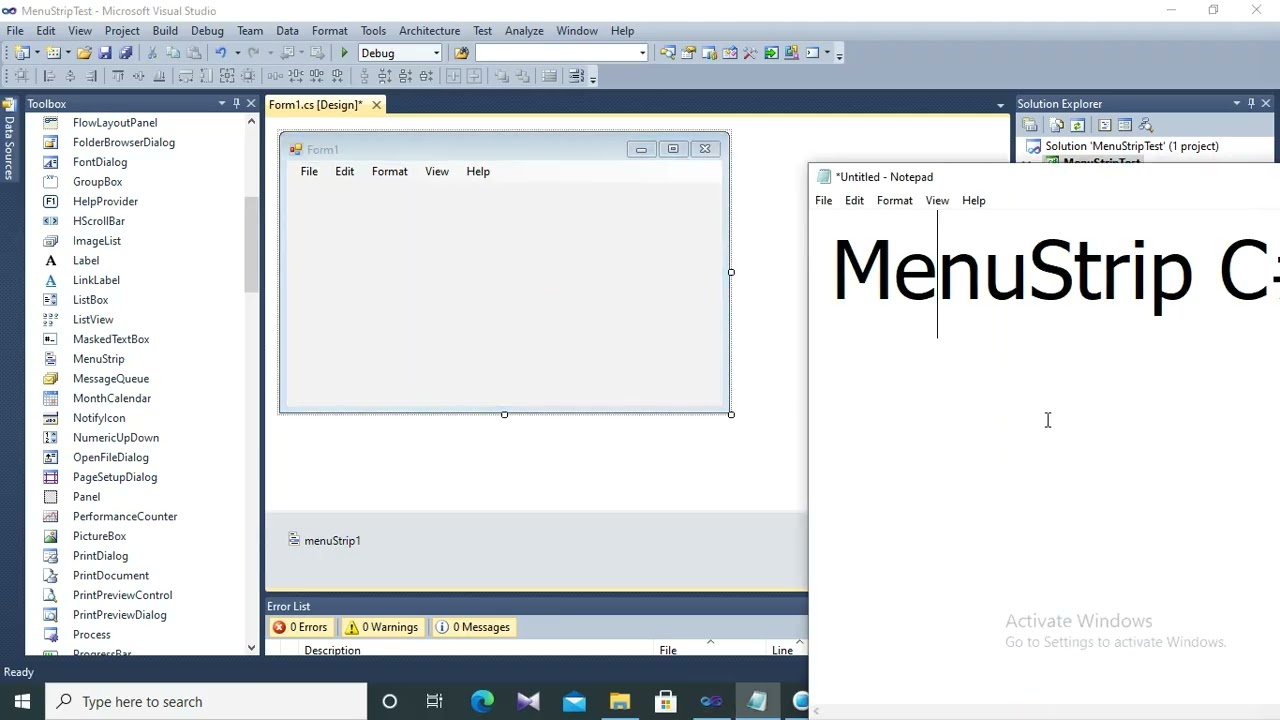The width and height of the screenshot is (1280, 720).
Task: Click the Properties icon in Solution Explorer toolbar
Action: [x=1030, y=125]
